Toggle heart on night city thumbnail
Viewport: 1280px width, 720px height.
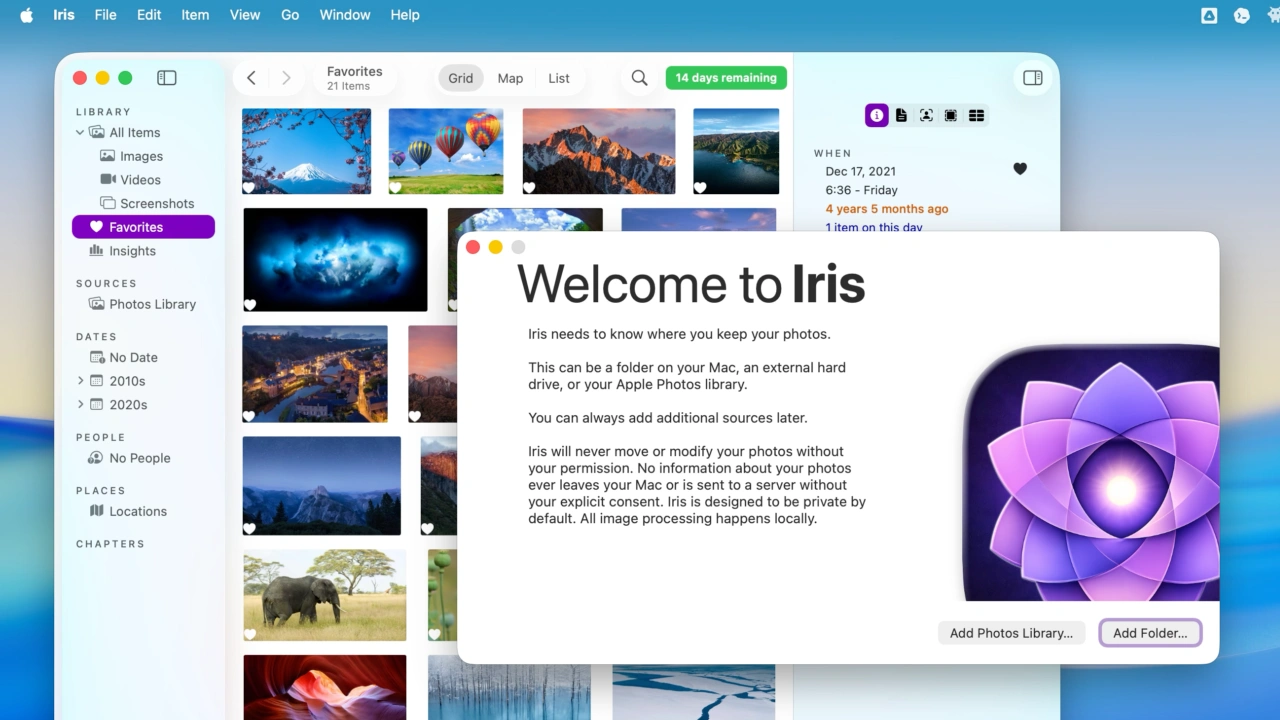249,415
